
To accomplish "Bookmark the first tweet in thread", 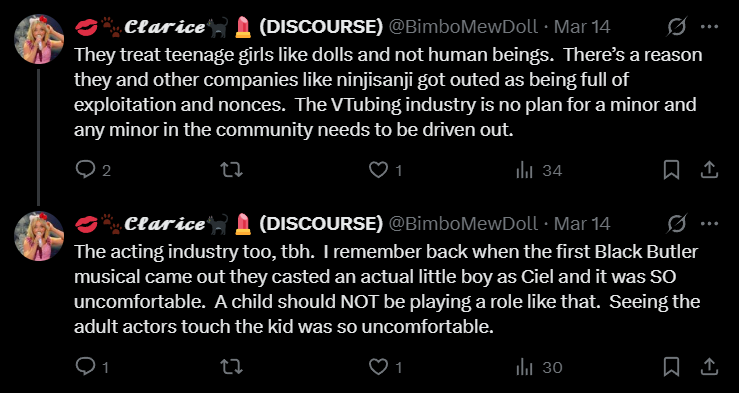I will (671, 170).
